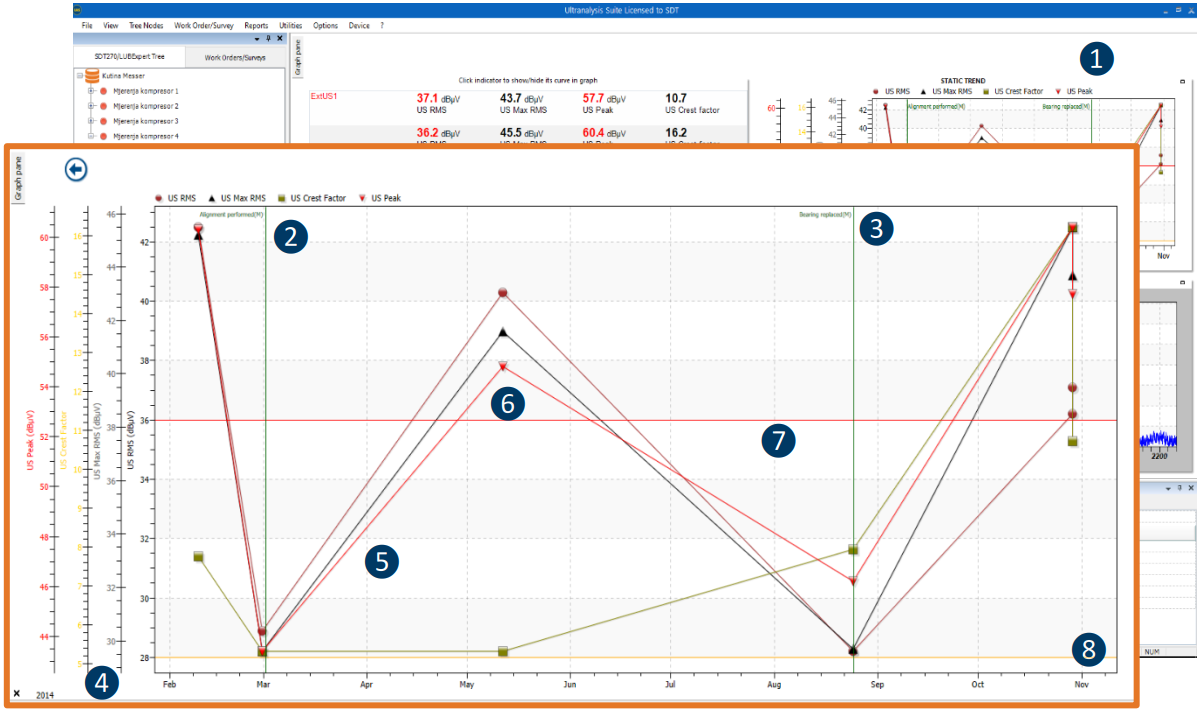1201x713 pixels.
Task: Open the Reports menu
Action: [255, 25]
